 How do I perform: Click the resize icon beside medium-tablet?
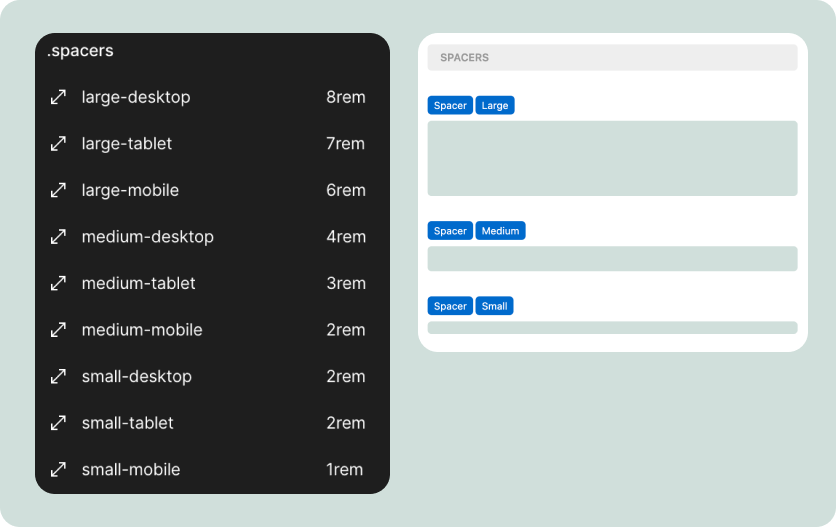point(58,283)
